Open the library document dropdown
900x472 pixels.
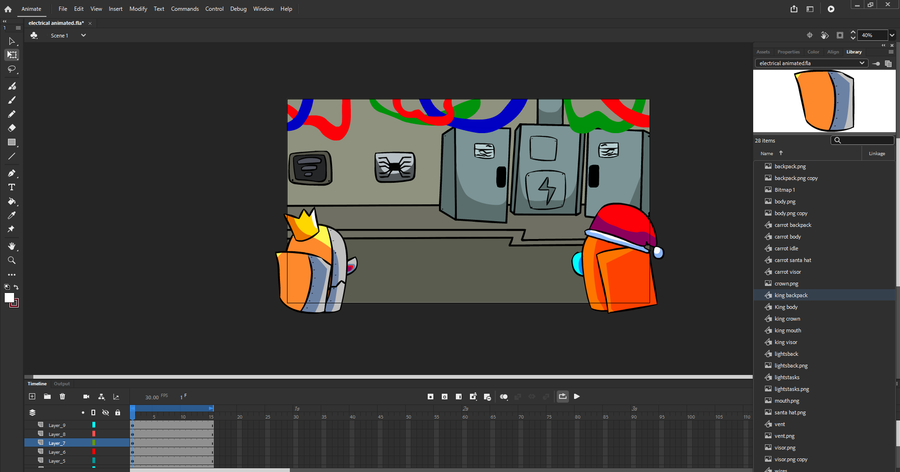pyautogui.click(x=810, y=63)
